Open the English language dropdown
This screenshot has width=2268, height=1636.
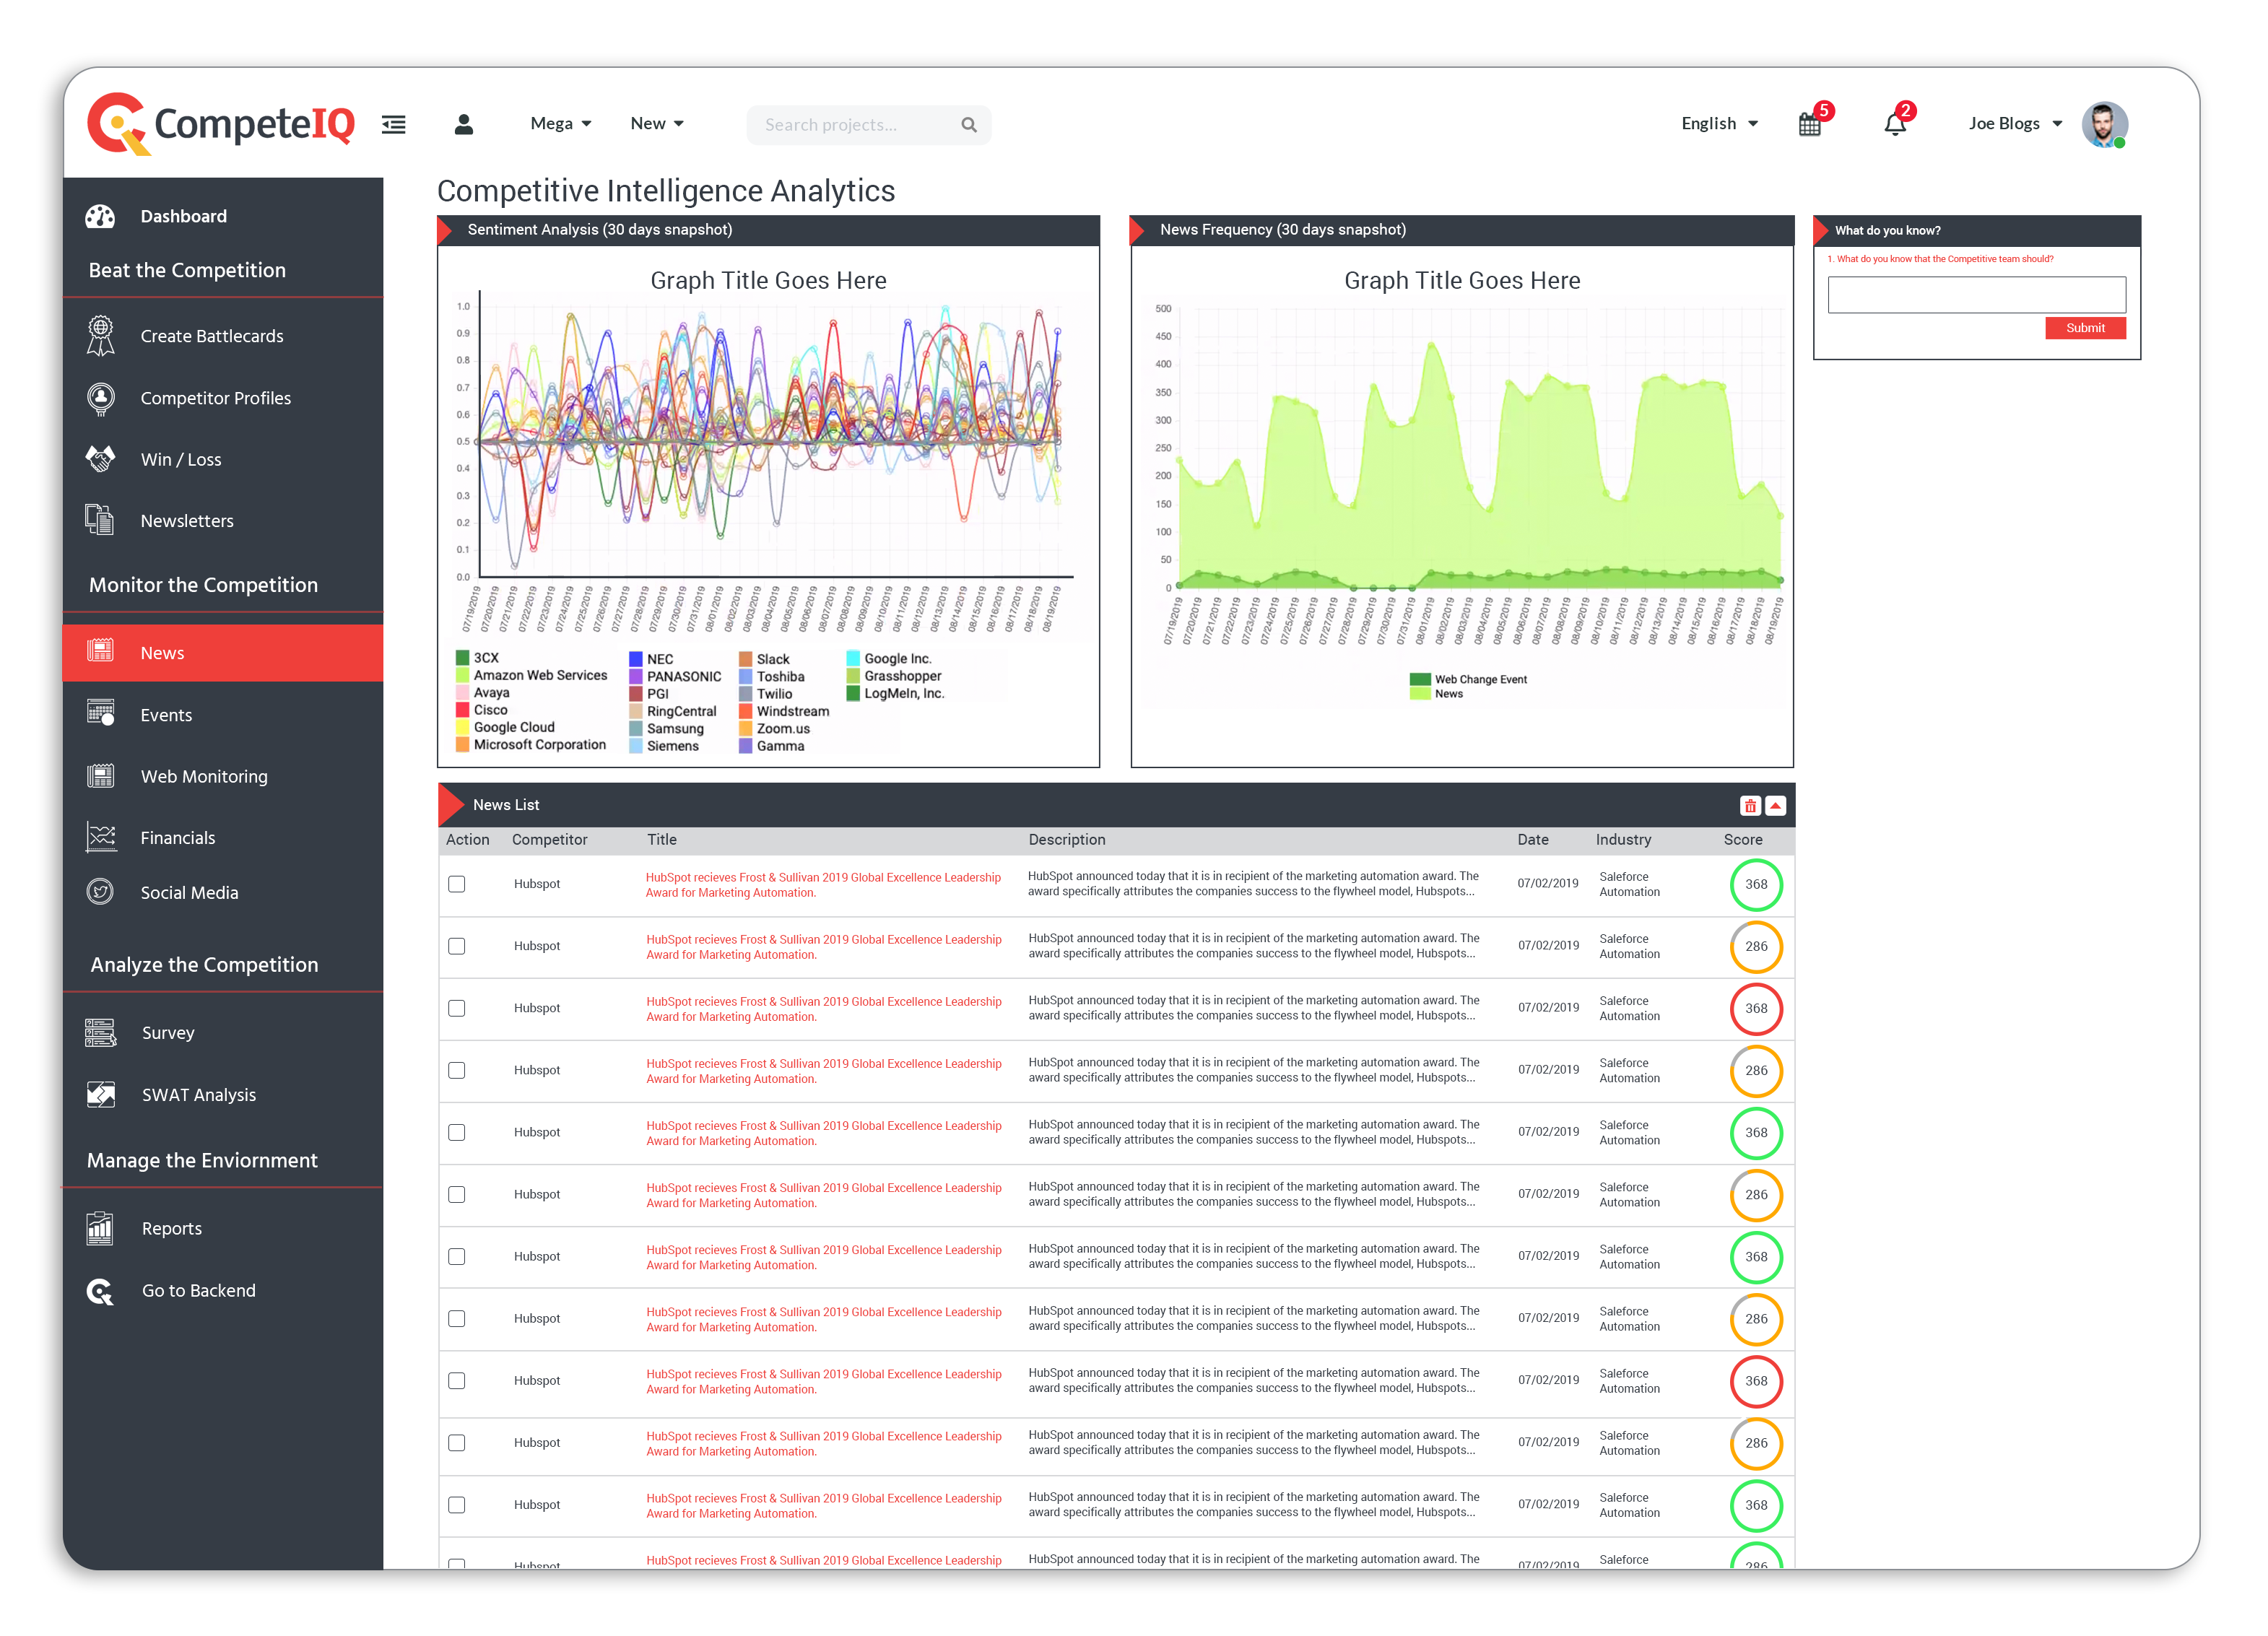click(x=1720, y=124)
